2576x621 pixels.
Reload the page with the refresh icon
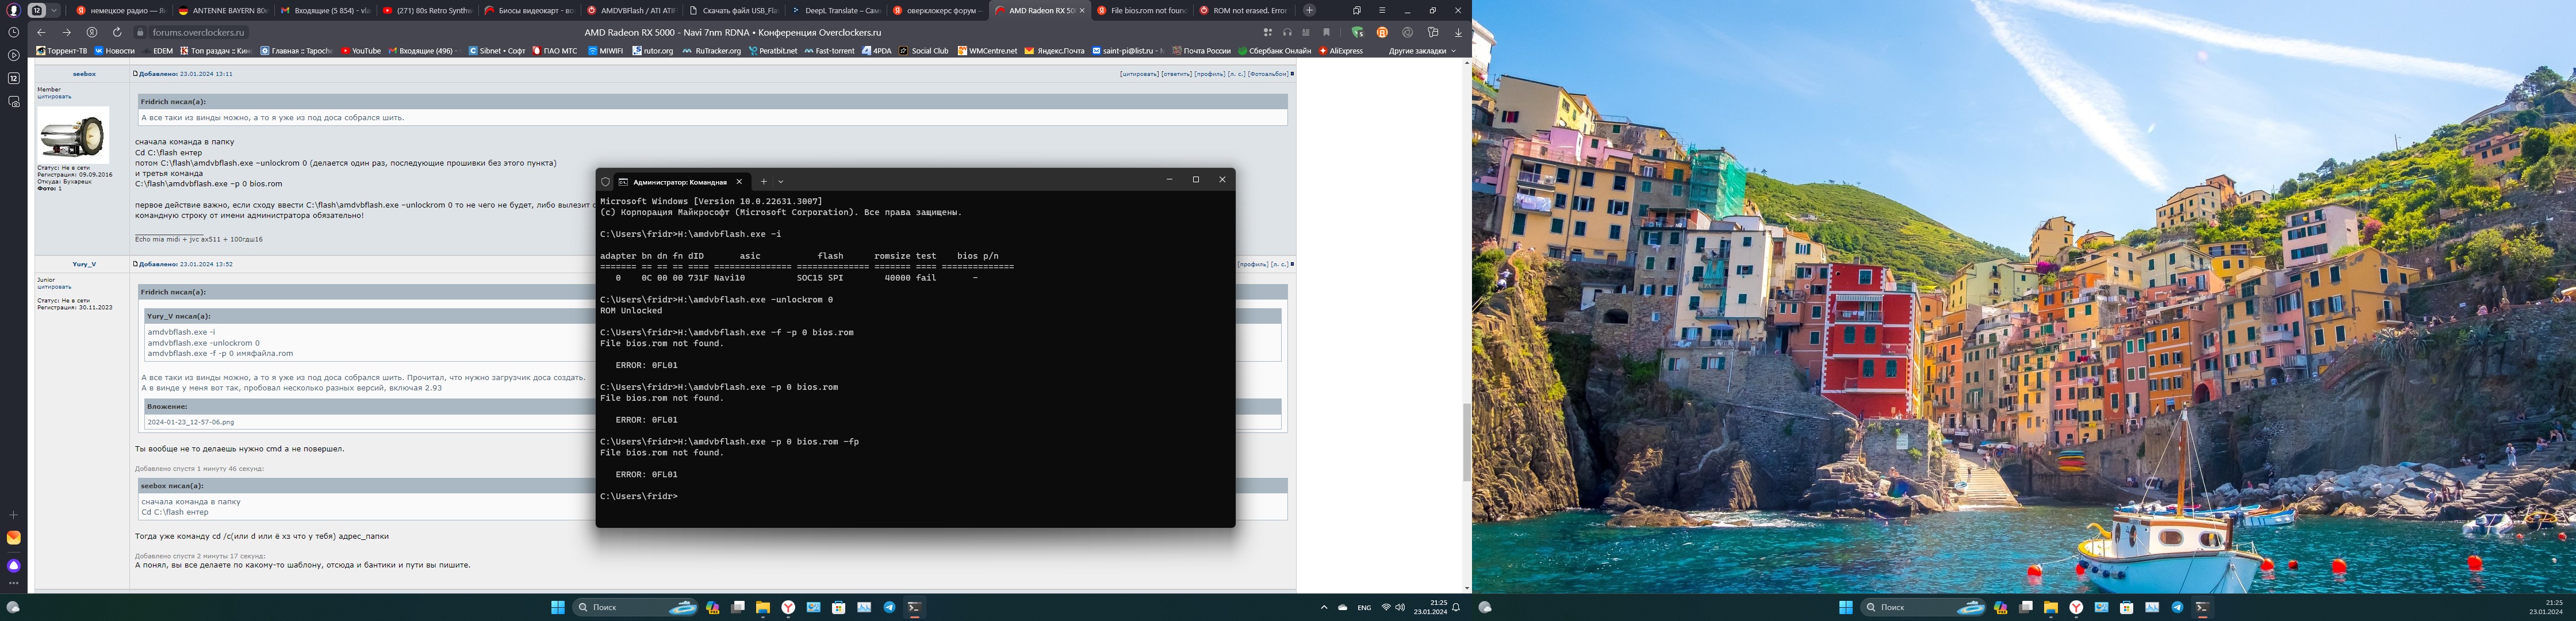pyautogui.click(x=117, y=32)
